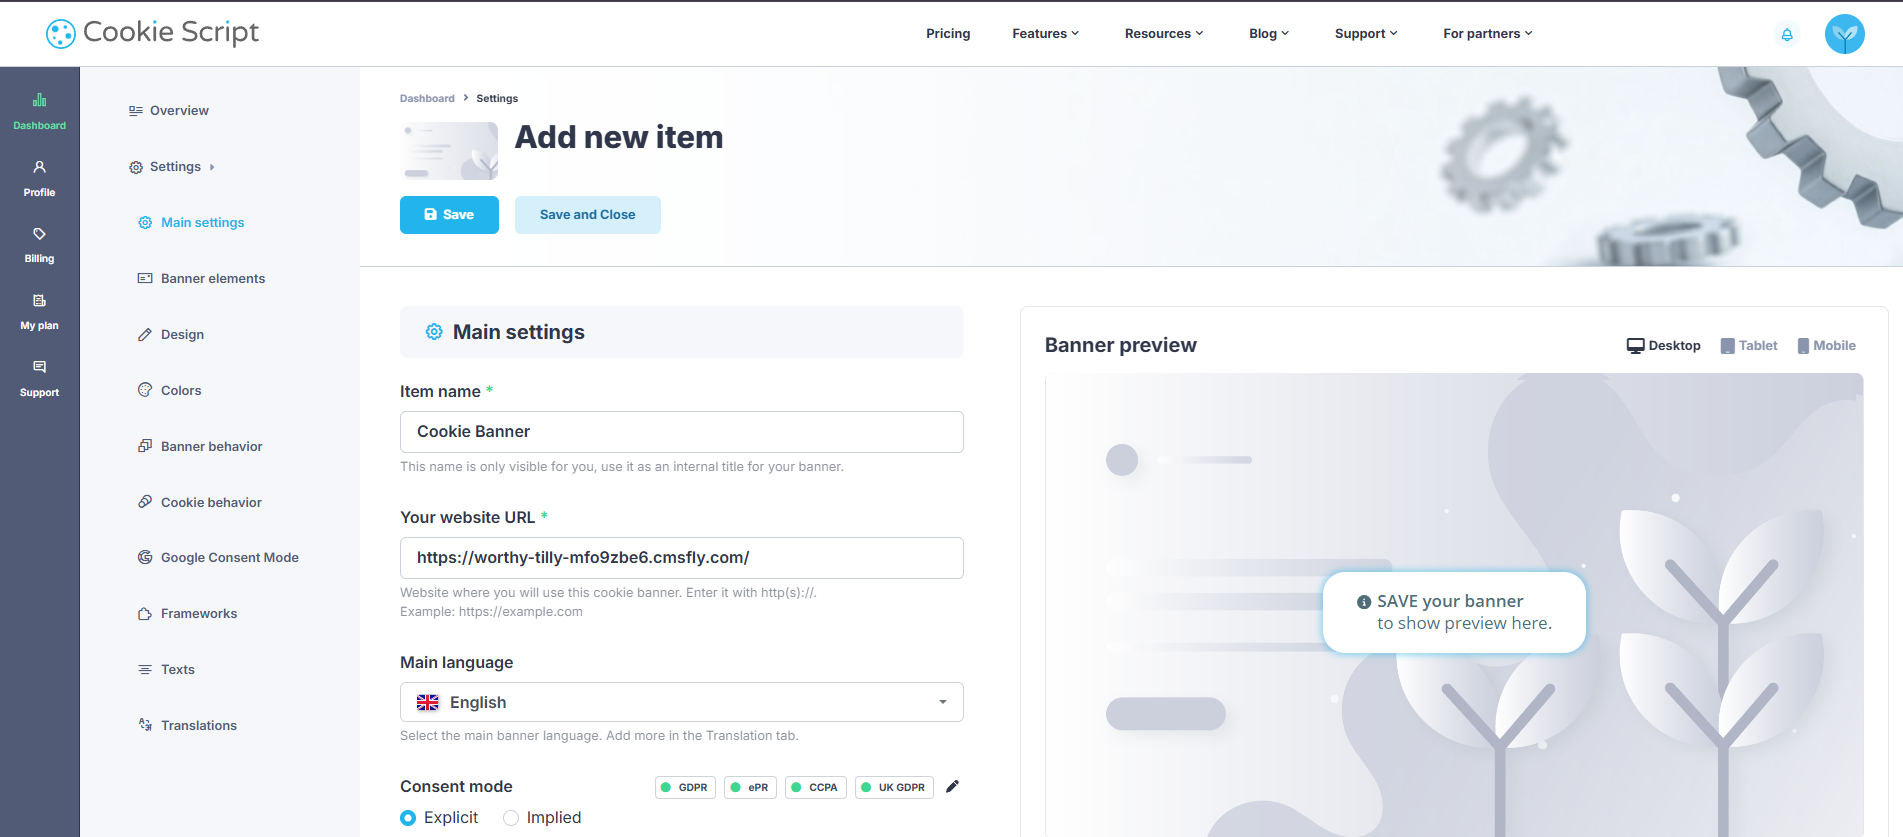Image resolution: width=1903 pixels, height=837 pixels.
Task: Click the Texts lines icon
Action: (x=145, y=670)
